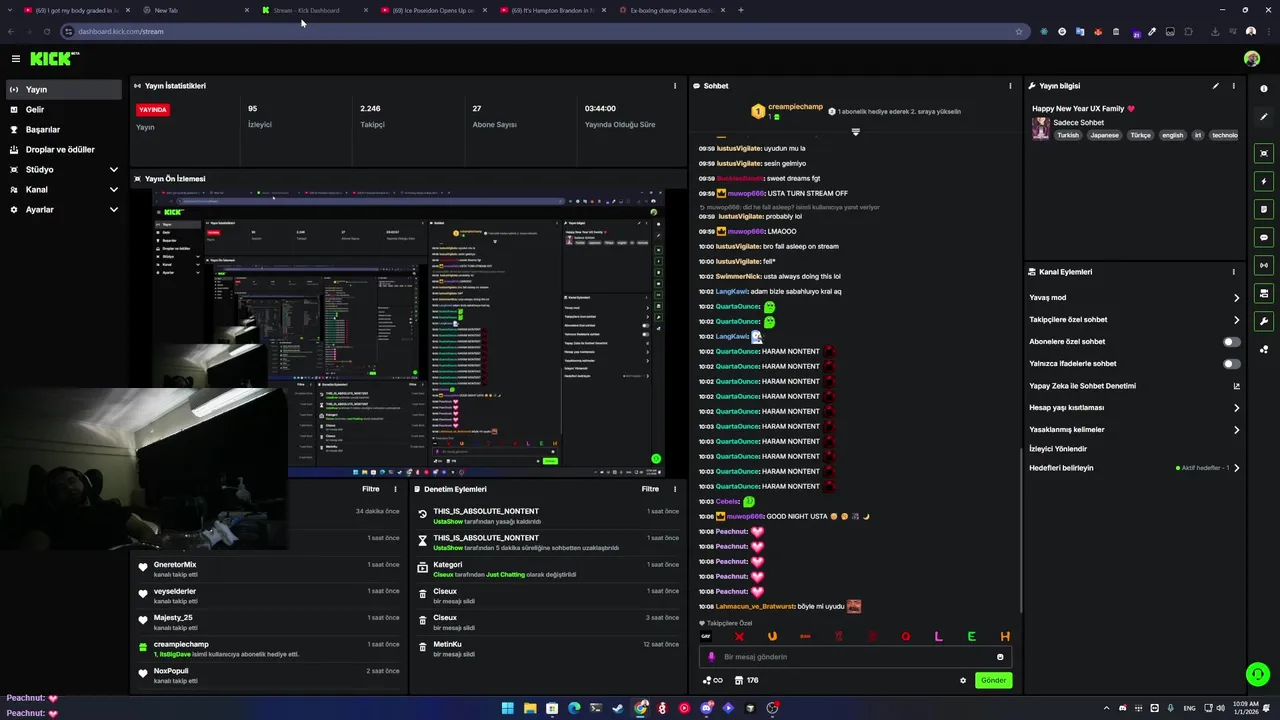Select Başarılar in the left sidebar
Viewport: 1280px width, 720px height.
[x=64, y=130]
